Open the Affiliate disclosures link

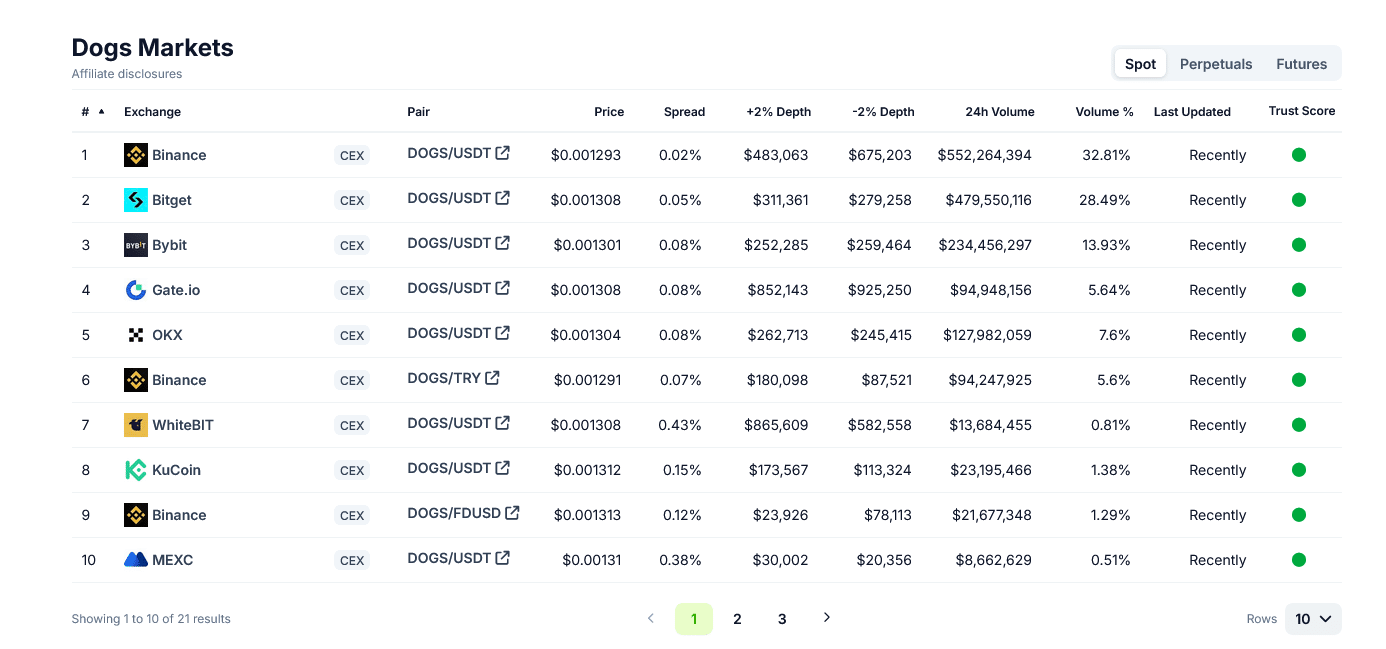127,74
